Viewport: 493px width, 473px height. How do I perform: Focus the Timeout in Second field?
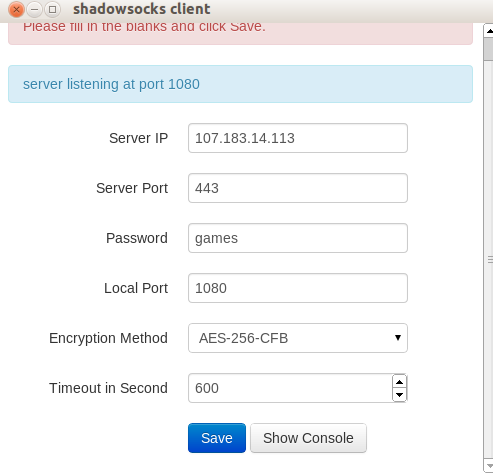290,388
